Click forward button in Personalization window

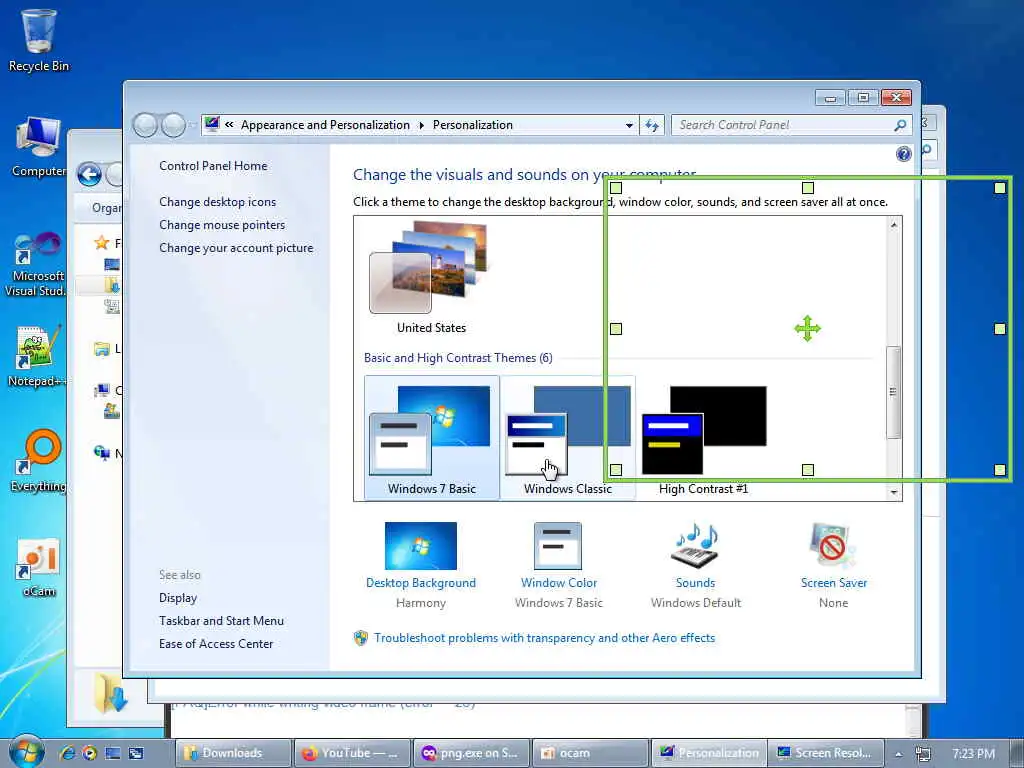pyautogui.click(x=174, y=125)
